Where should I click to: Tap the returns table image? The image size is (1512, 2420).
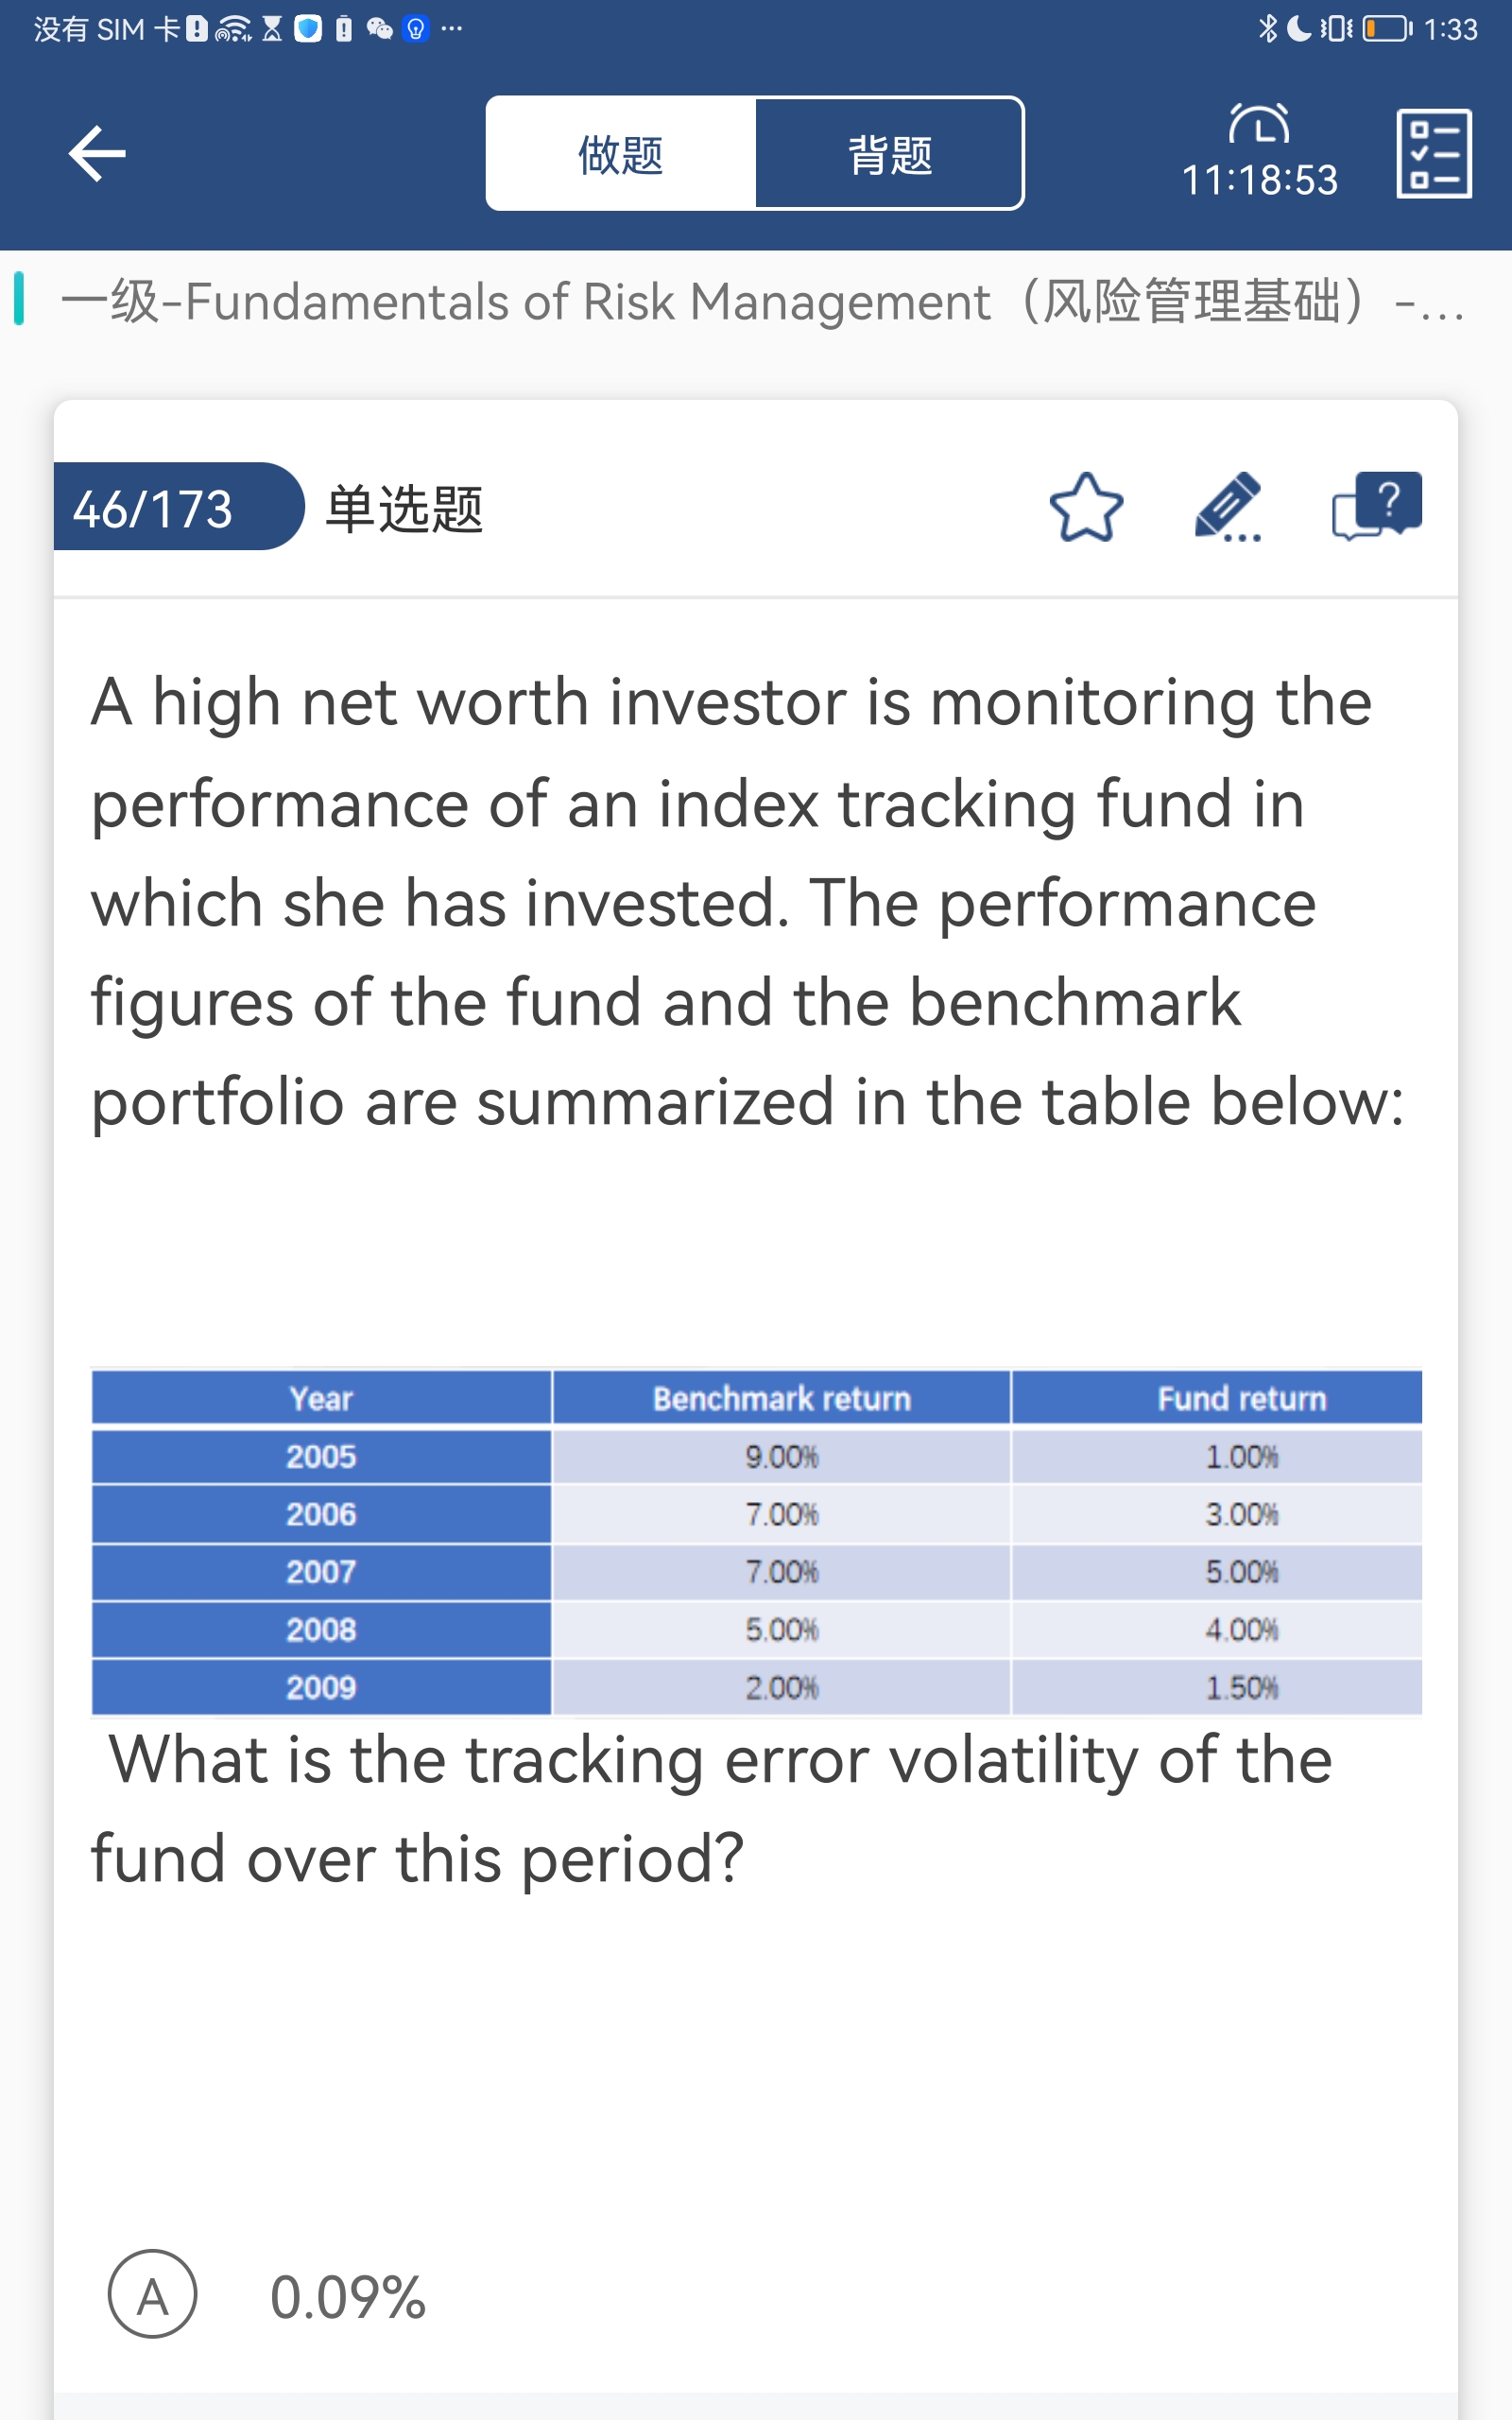tap(756, 1542)
